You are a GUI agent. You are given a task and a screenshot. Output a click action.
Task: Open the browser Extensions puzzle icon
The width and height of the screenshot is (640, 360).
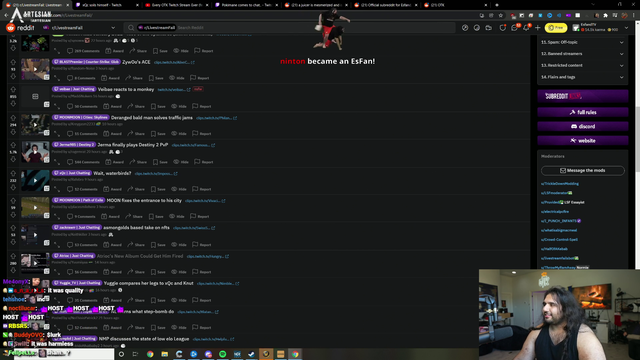606,15
